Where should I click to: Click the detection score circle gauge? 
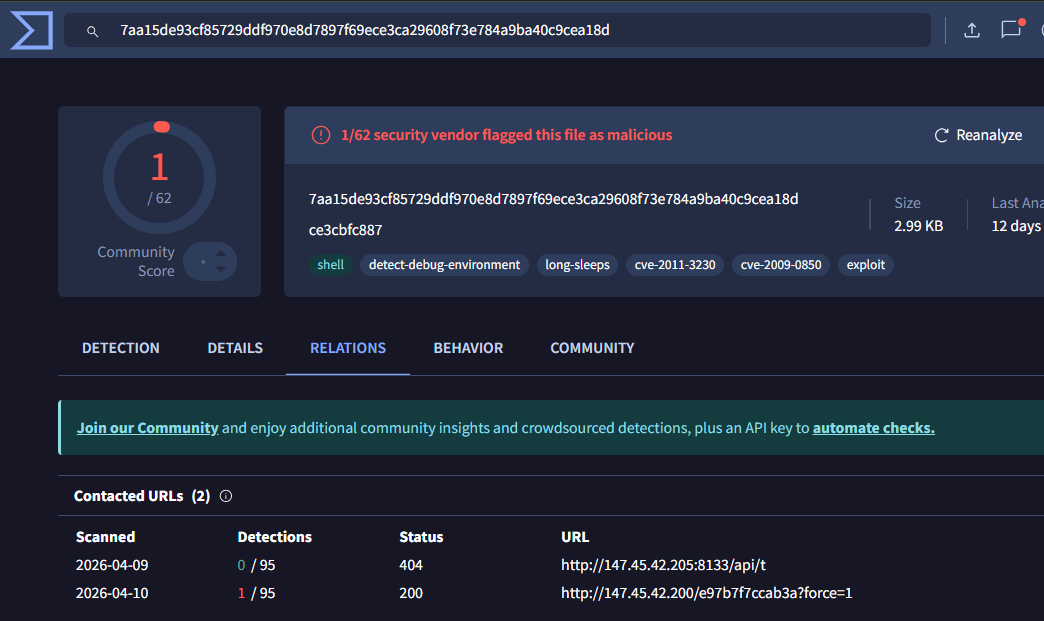coord(160,177)
